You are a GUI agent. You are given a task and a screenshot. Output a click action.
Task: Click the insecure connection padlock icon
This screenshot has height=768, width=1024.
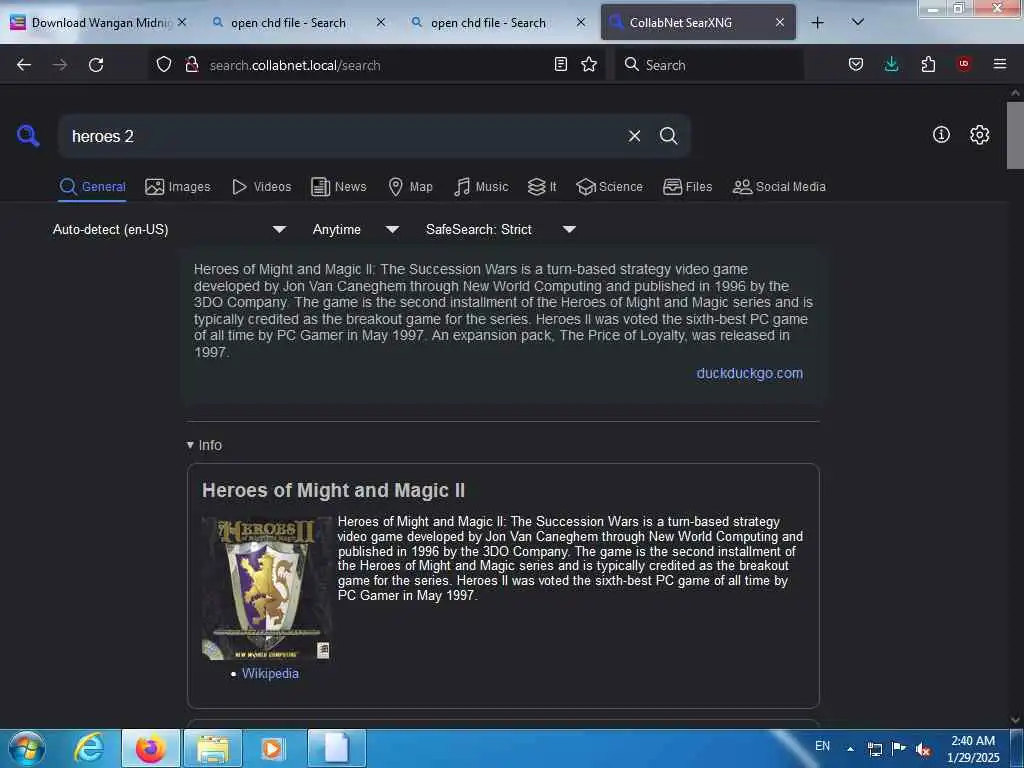tap(191, 65)
